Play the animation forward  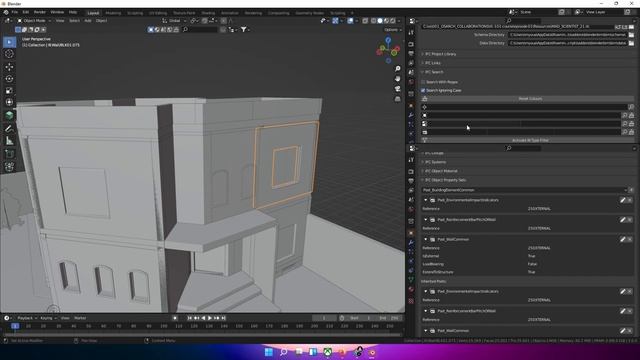click(210, 318)
